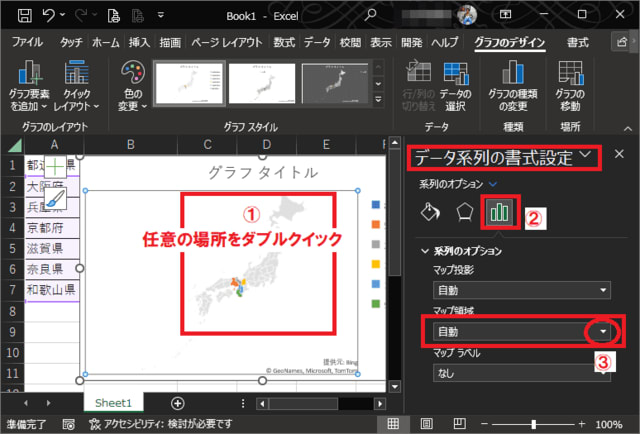Click the paintbrush chart styles button
The height and width of the screenshot is (434, 640).
[x=56, y=198]
